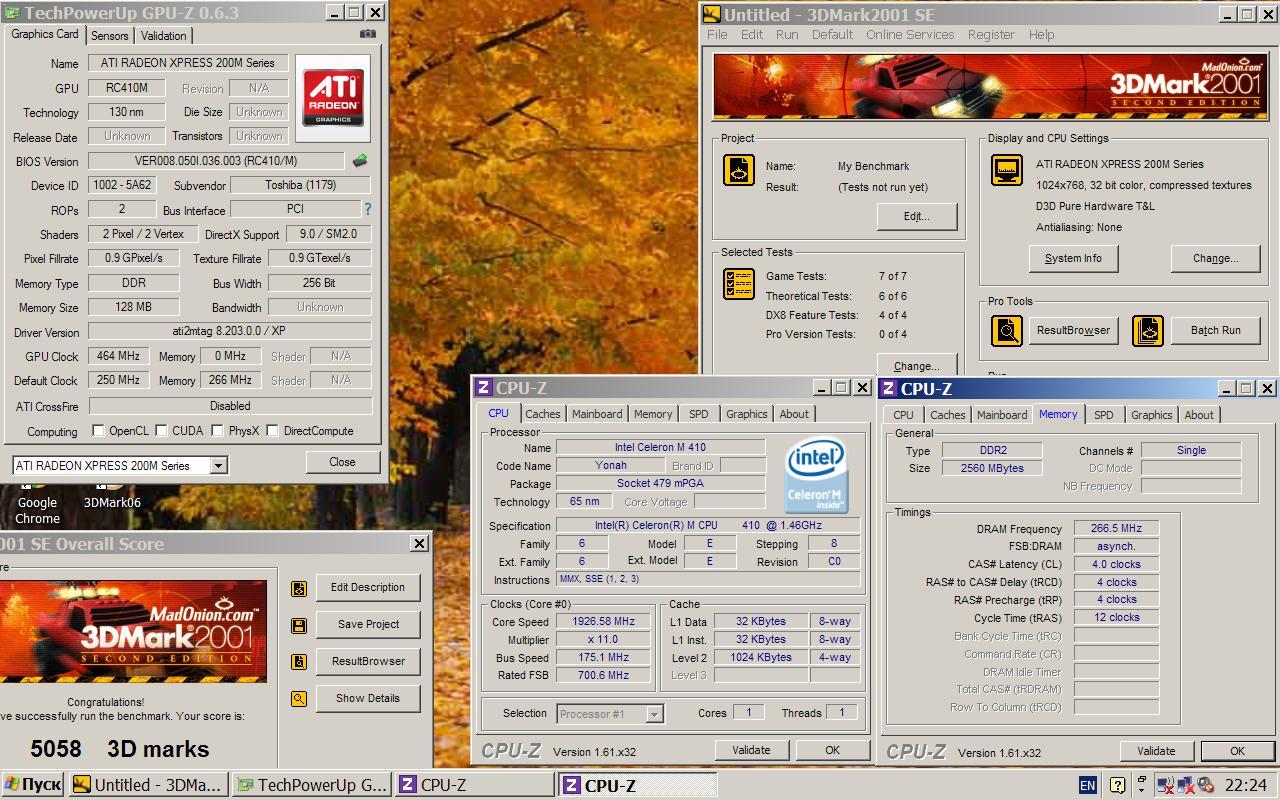Click the magnifier icon beside Show Details
1280x800 pixels.
click(x=299, y=699)
